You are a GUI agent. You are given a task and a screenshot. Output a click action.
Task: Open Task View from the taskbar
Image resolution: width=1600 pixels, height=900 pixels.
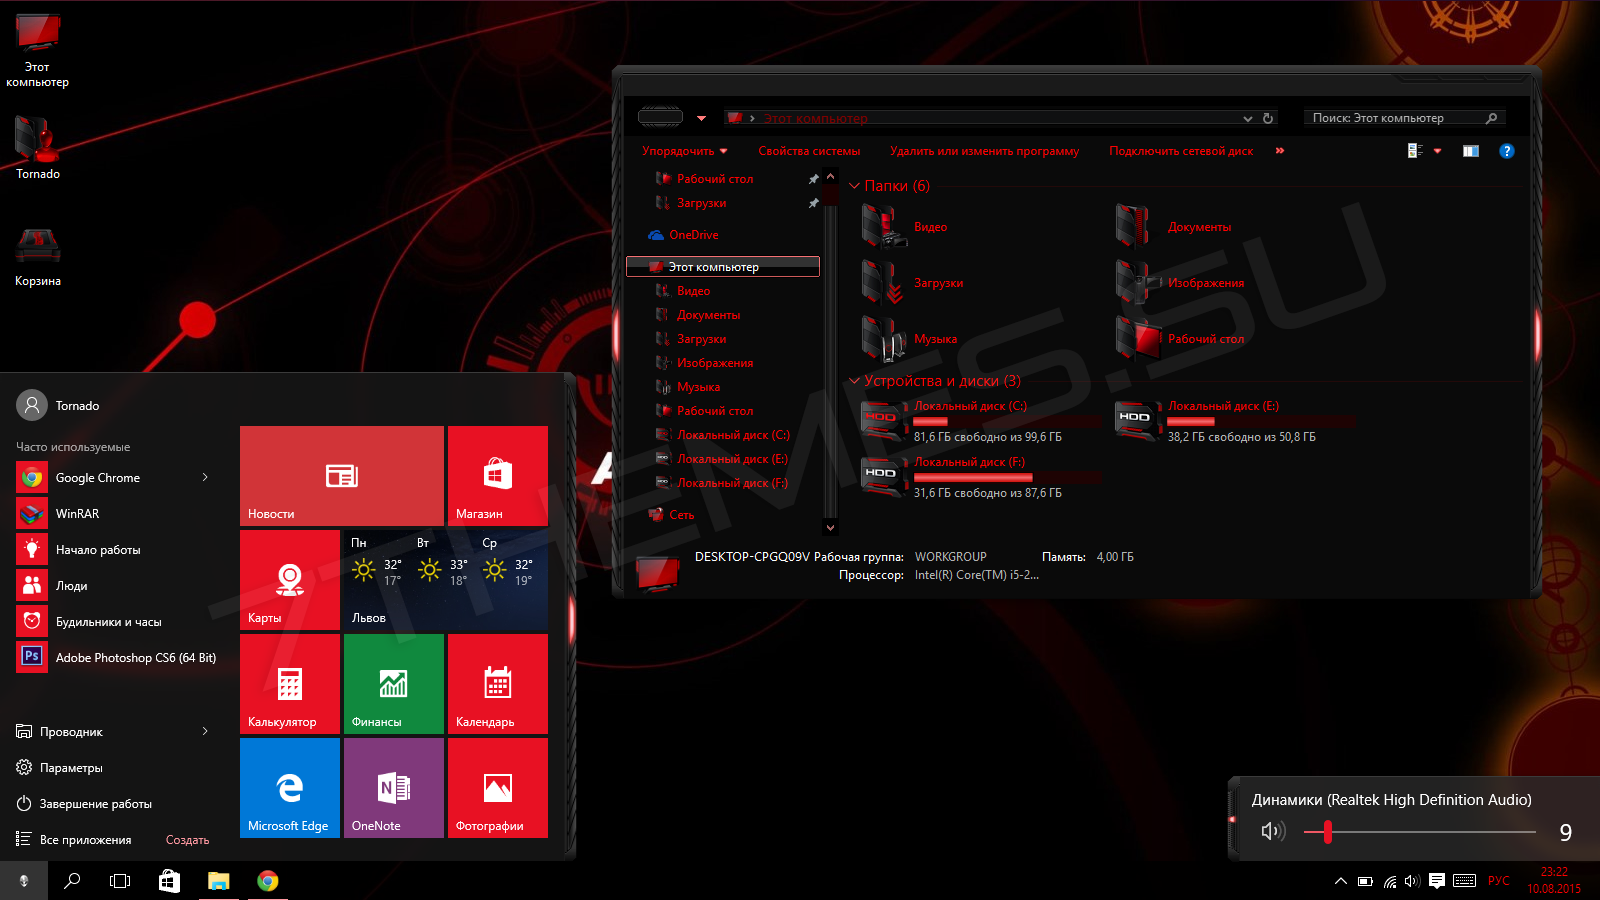(119, 881)
